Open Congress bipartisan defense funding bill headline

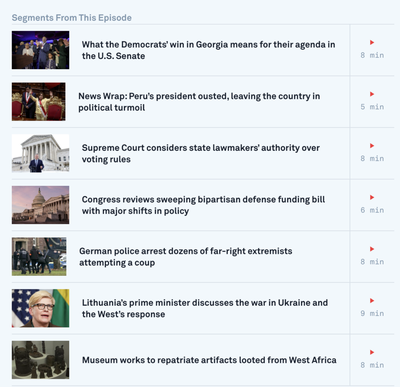pyautogui.click(x=203, y=205)
